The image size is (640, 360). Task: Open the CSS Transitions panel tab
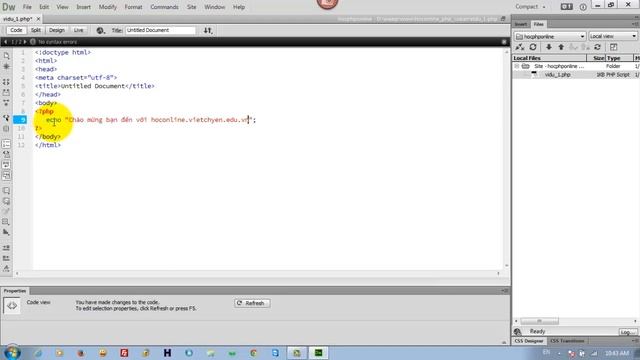[x=567, y=341]
